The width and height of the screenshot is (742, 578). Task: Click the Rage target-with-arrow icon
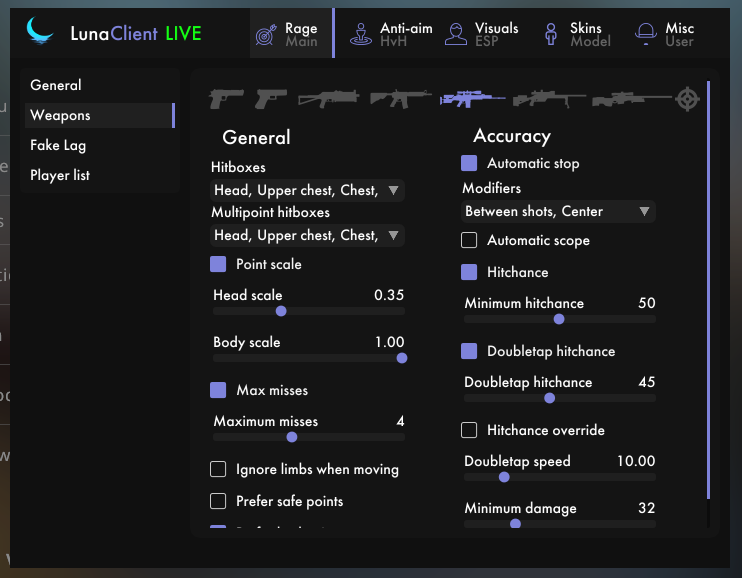tap(266, 35)
